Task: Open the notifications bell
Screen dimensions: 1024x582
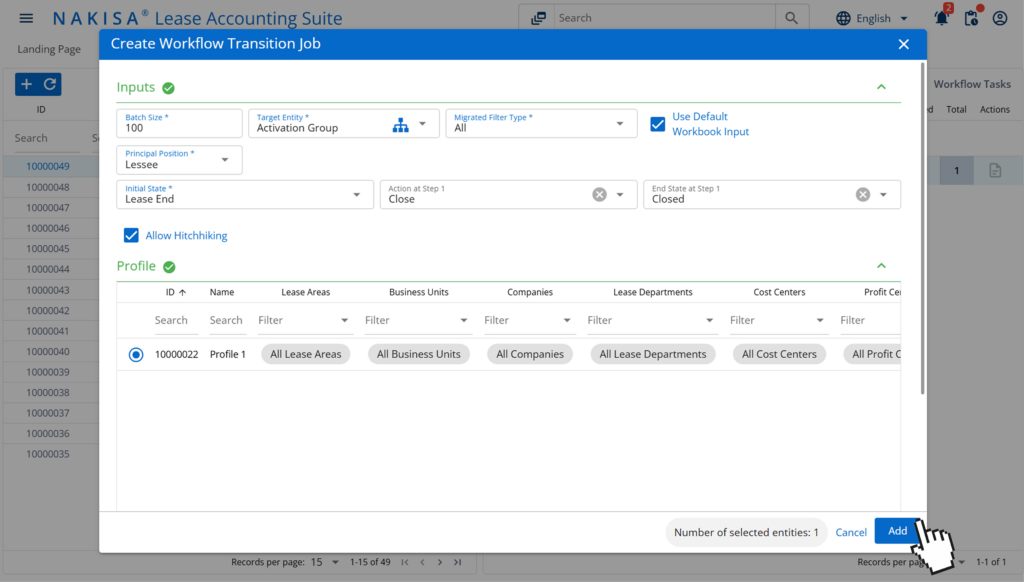Action: 940,17
